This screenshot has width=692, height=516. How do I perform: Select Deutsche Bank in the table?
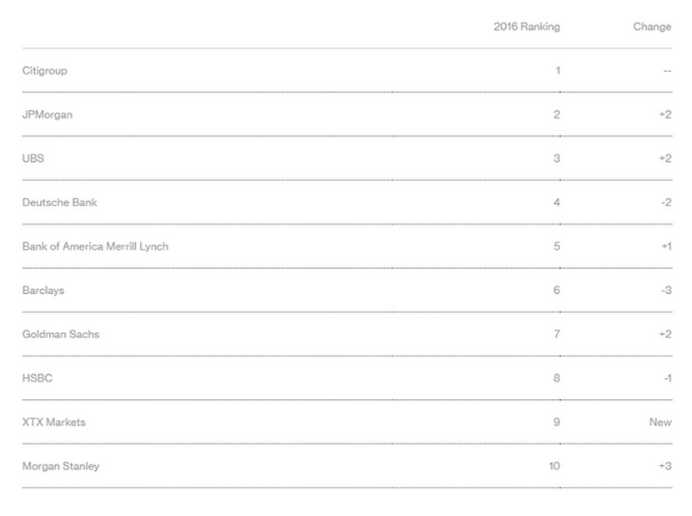[x=59, y=203]
